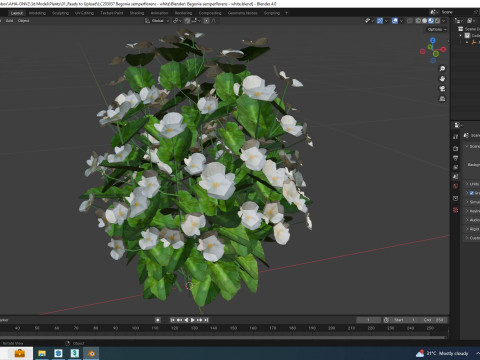Toggle snapping magnet in header

coord(187,21)
